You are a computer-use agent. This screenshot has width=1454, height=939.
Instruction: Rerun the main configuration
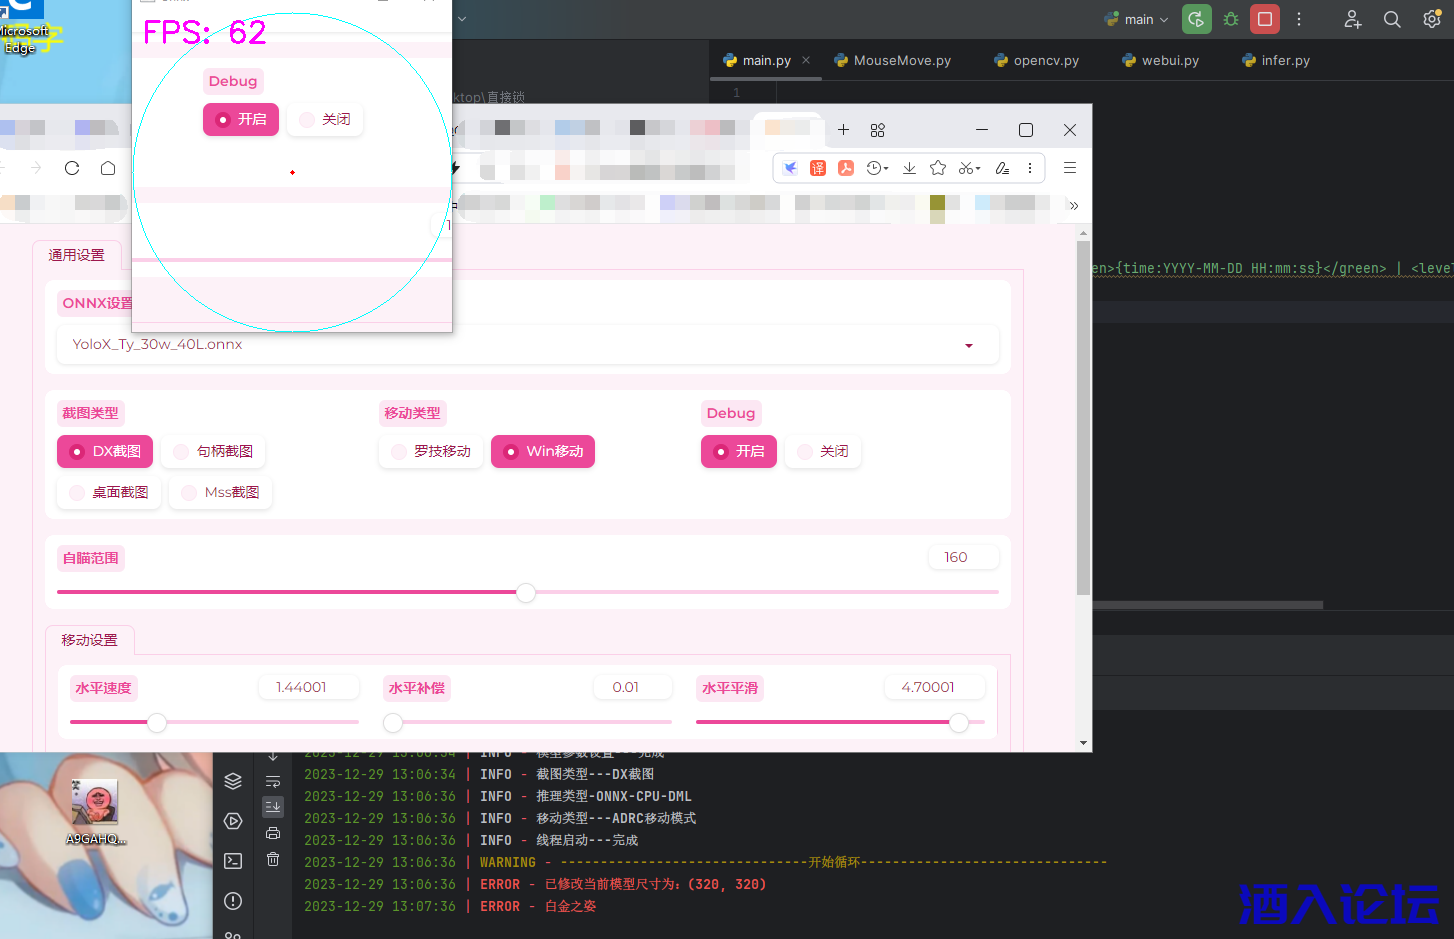click(x=1196, y=19)
